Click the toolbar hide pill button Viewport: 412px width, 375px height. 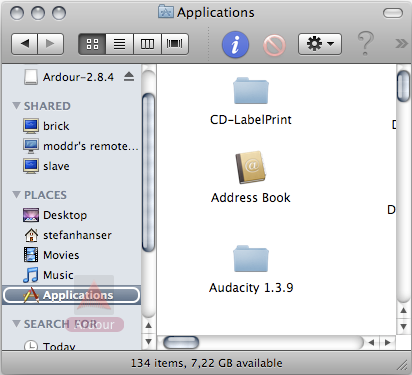(x=393, y=13)
